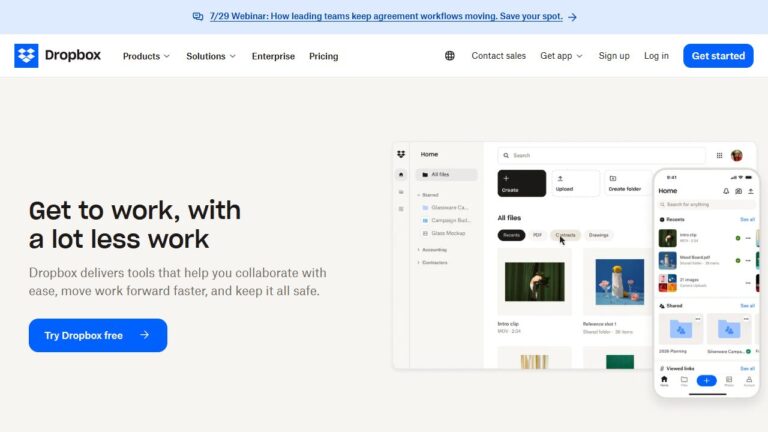Open the Reference shot 1 thumbnail
Image resolution: width=768 pixels, height=432 pixels.
tap(619, 282)
